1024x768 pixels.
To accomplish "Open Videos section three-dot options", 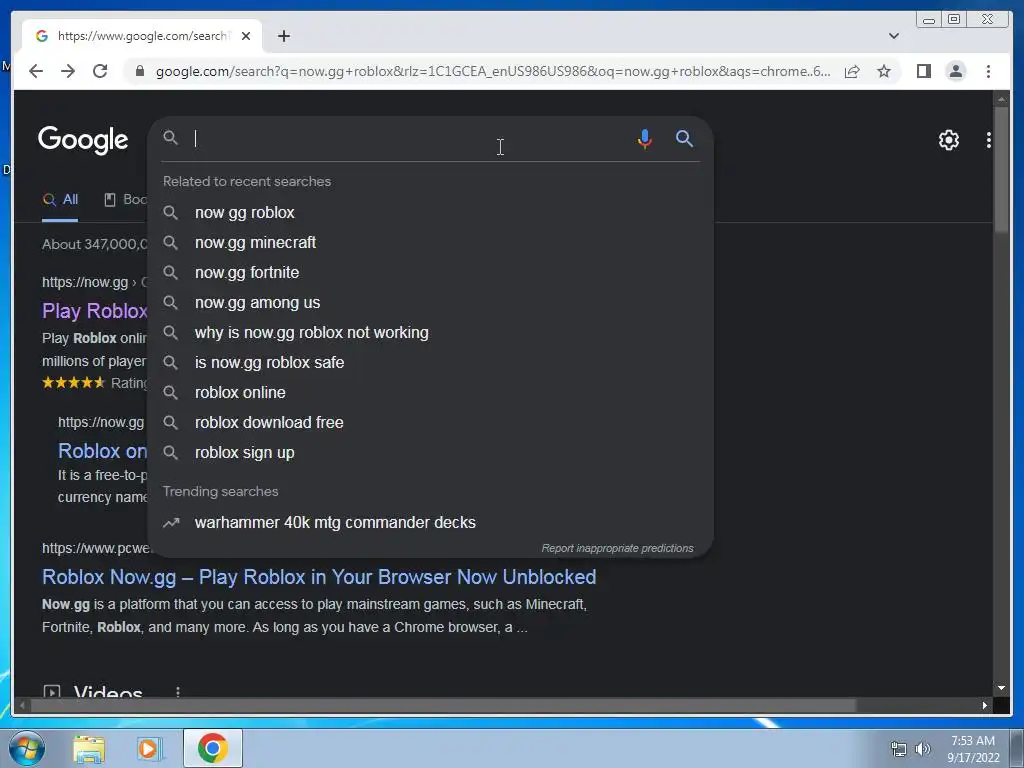I will [x=178, y=691].
